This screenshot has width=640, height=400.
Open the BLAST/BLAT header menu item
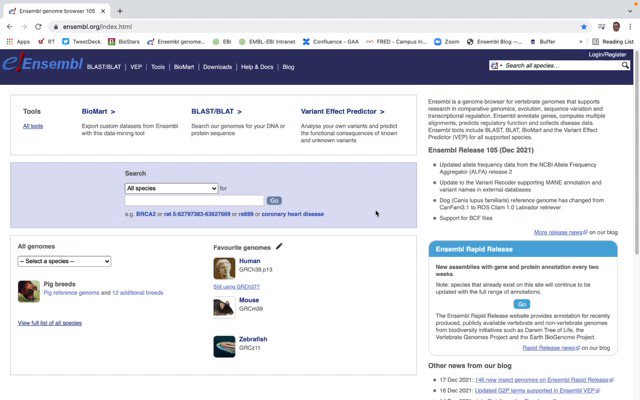tap(104, 67)
